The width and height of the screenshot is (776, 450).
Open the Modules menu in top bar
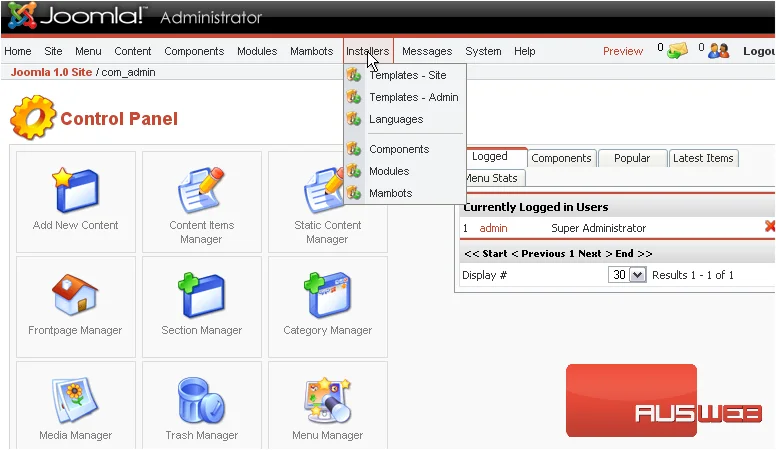click(x=257, y=51)
